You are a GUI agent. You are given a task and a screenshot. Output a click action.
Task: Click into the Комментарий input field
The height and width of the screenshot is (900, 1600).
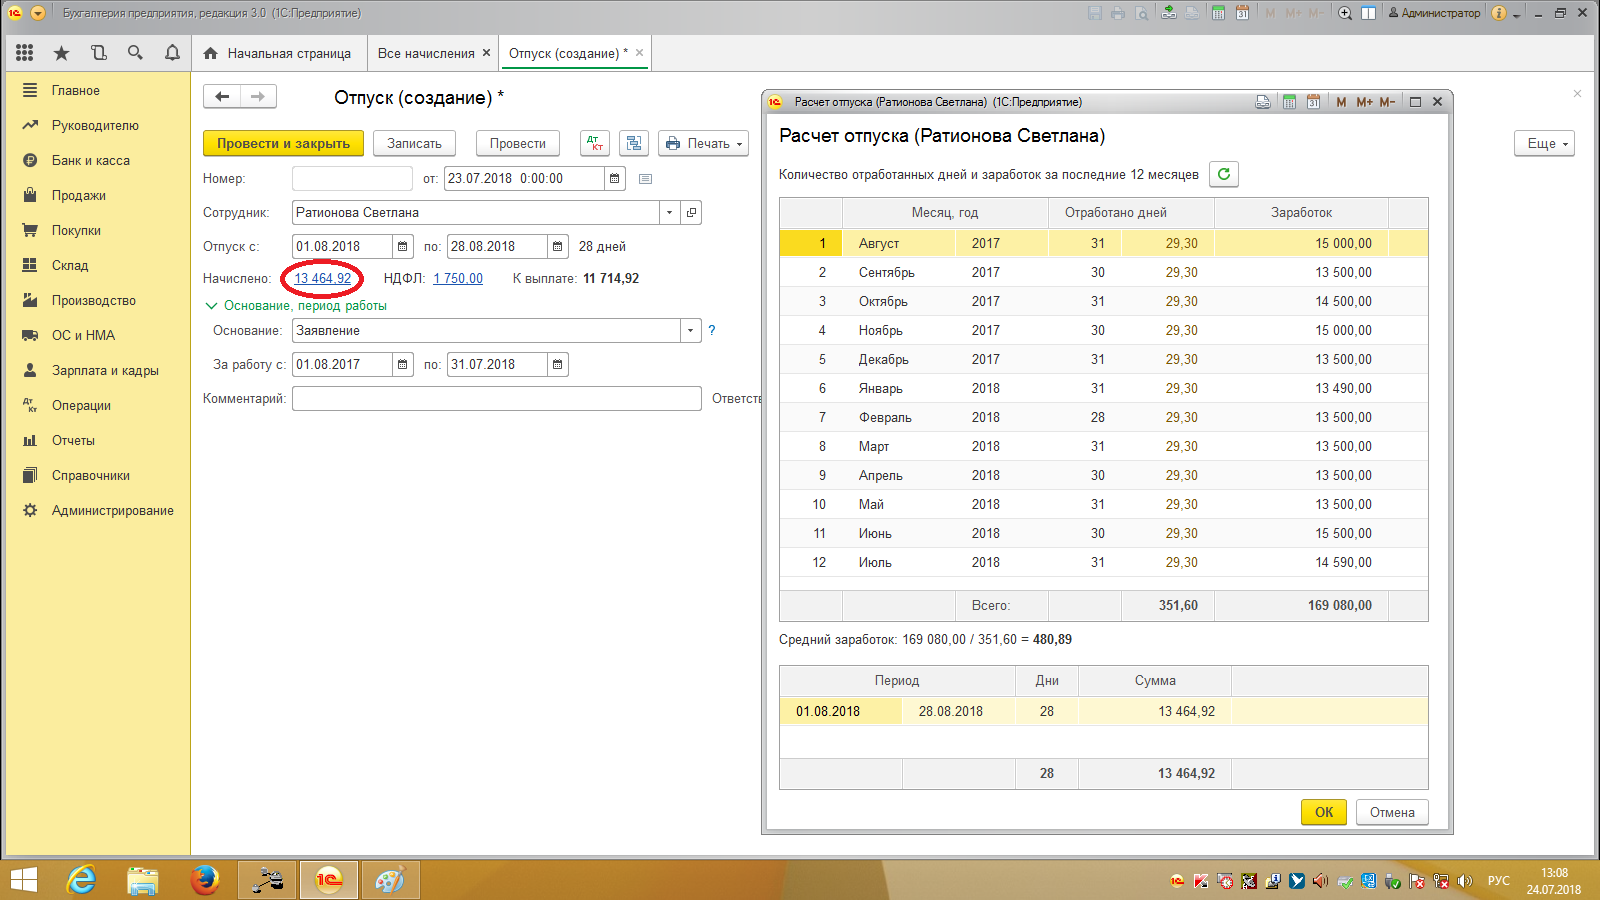point(496,398)
